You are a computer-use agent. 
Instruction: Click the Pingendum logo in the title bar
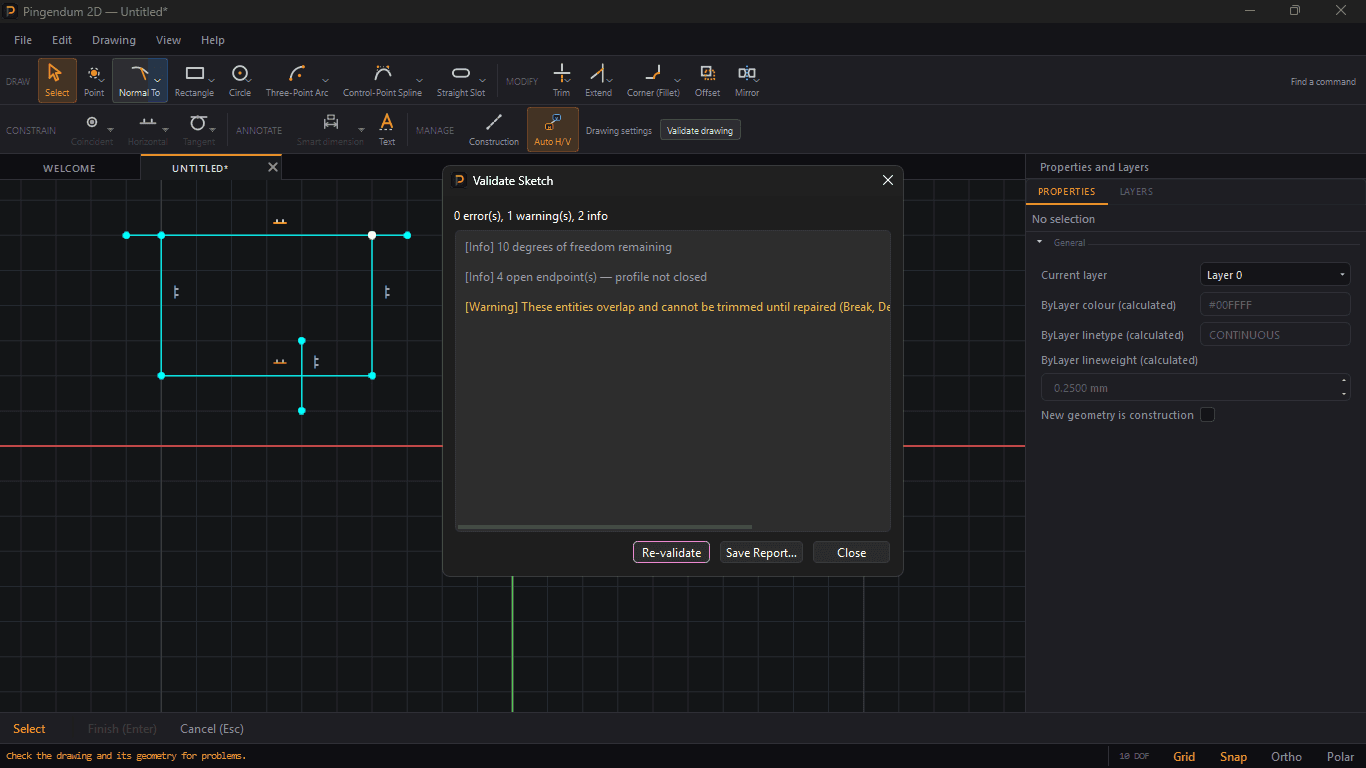point(10,11)
